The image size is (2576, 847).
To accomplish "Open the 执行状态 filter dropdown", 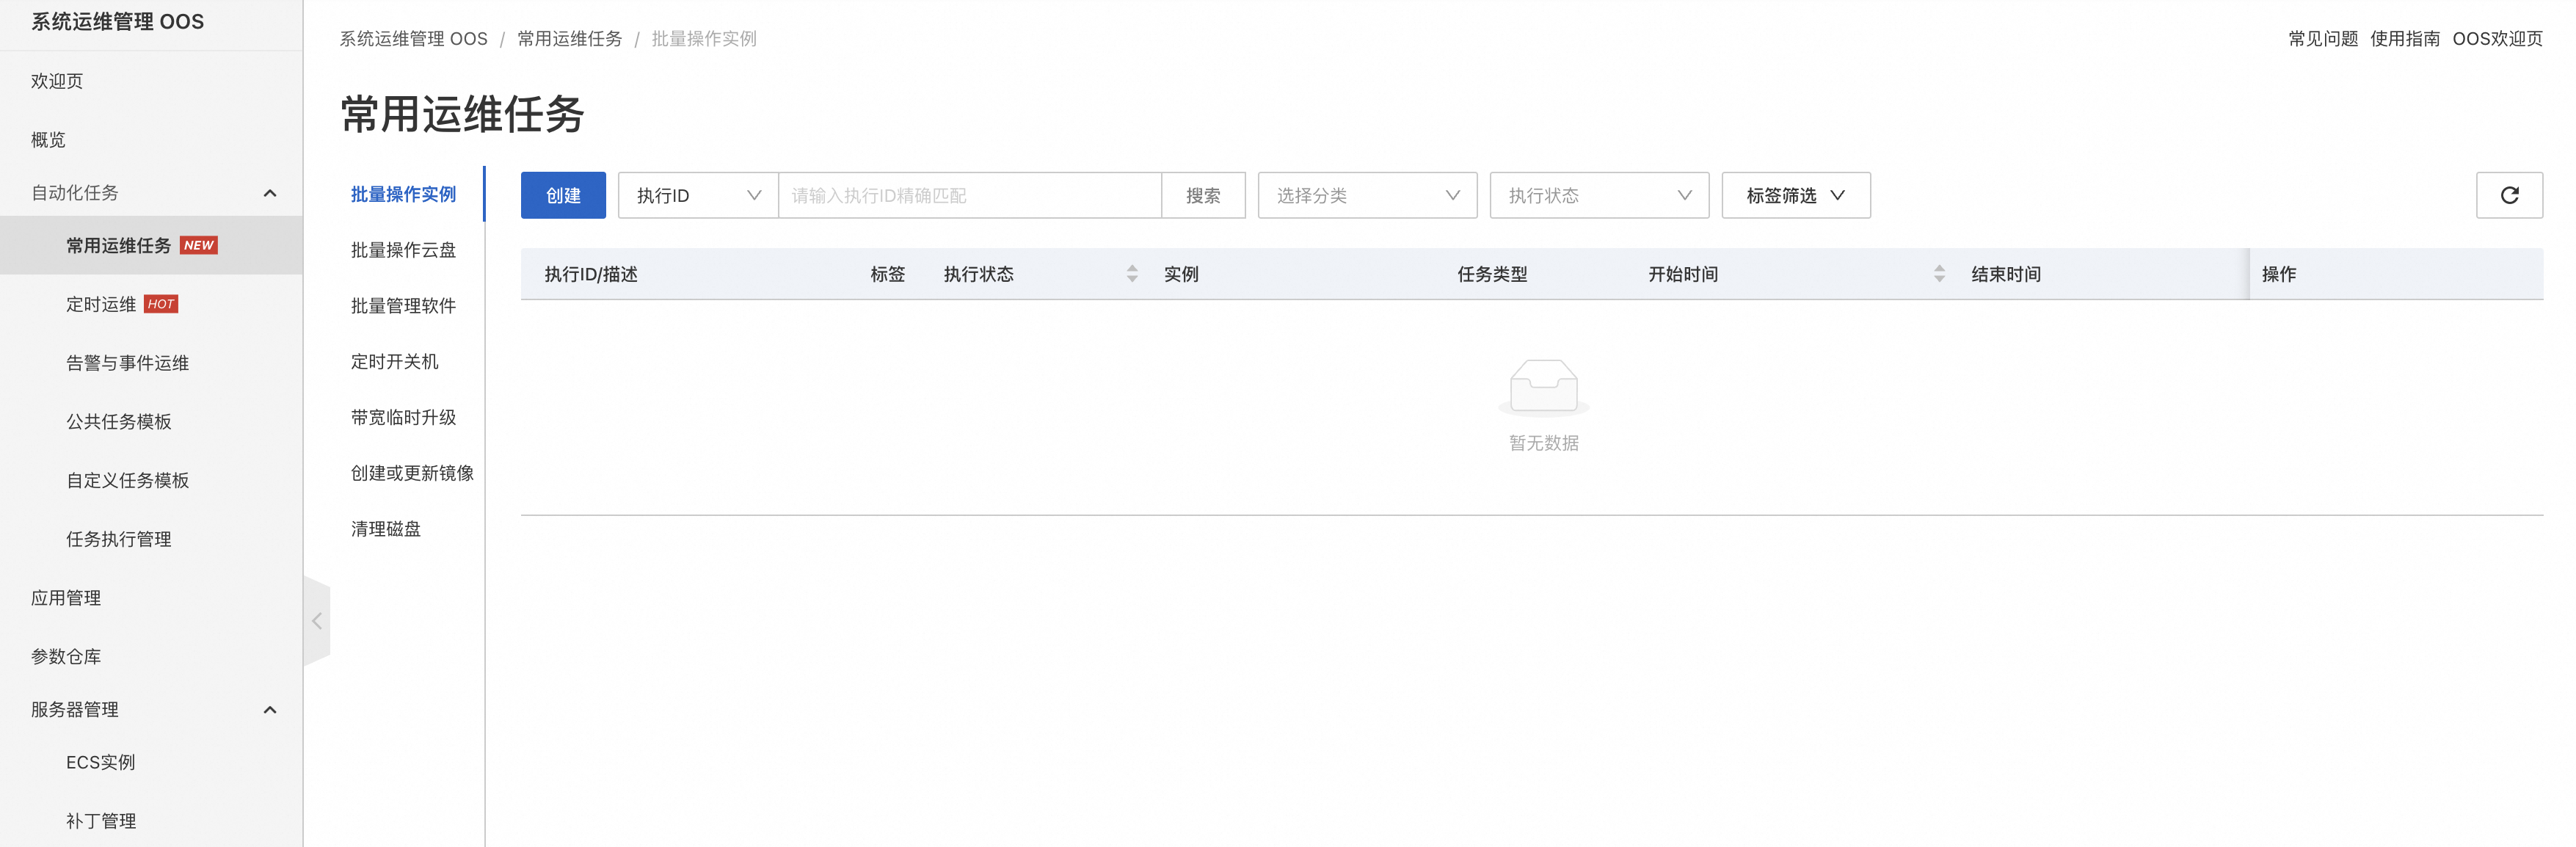I will click(x=1599, y=195).
